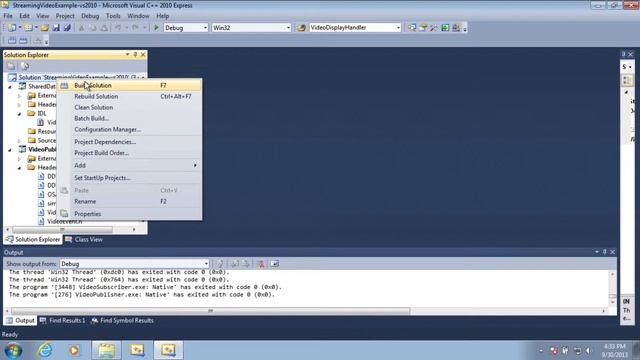Open Windows Explorer from the taskbar
Image resolution: width=640 pixels, height=360 pixels.
[x=106, y=350]
